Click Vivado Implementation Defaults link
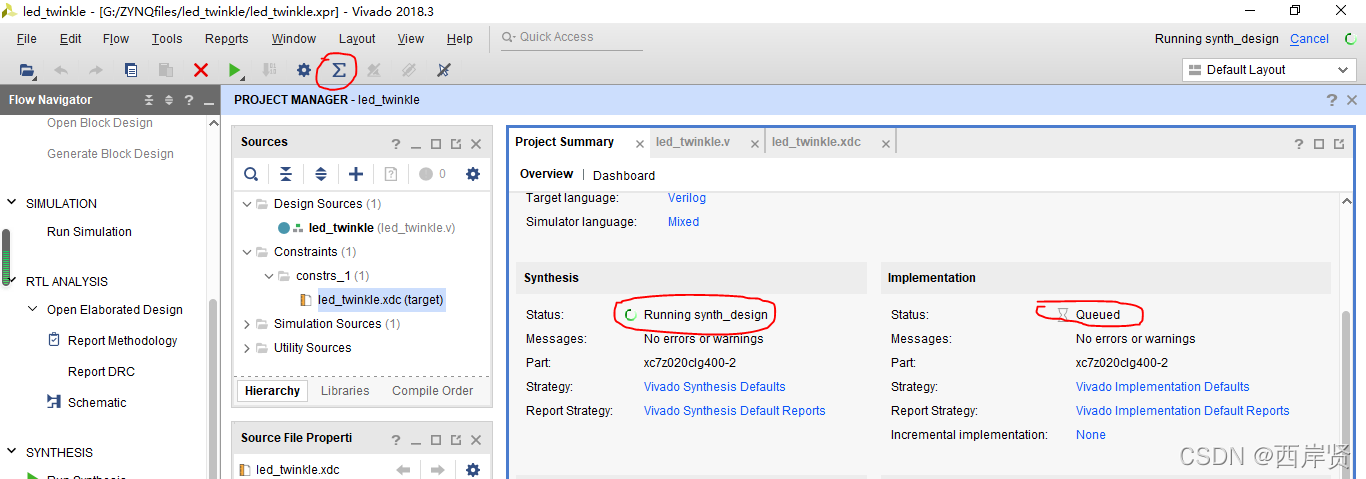The image size is (1366, 479). (x=1163, y=387)
